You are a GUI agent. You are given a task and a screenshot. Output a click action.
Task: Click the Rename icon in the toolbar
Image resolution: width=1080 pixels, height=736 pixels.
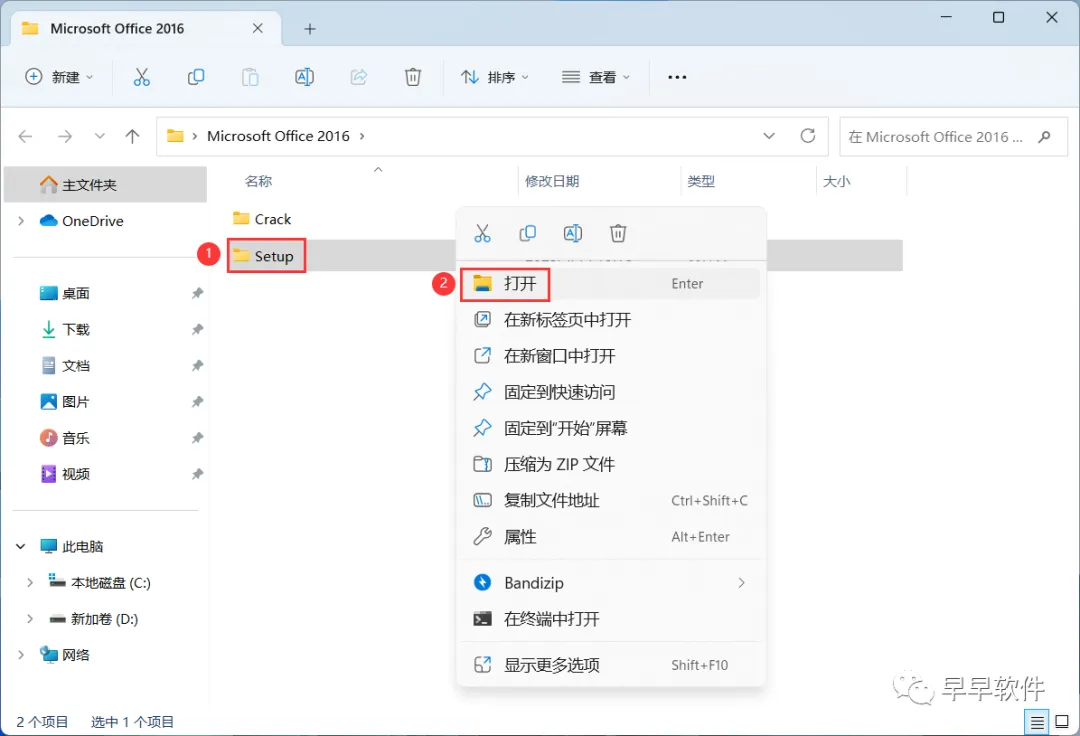tap(304, 77)
